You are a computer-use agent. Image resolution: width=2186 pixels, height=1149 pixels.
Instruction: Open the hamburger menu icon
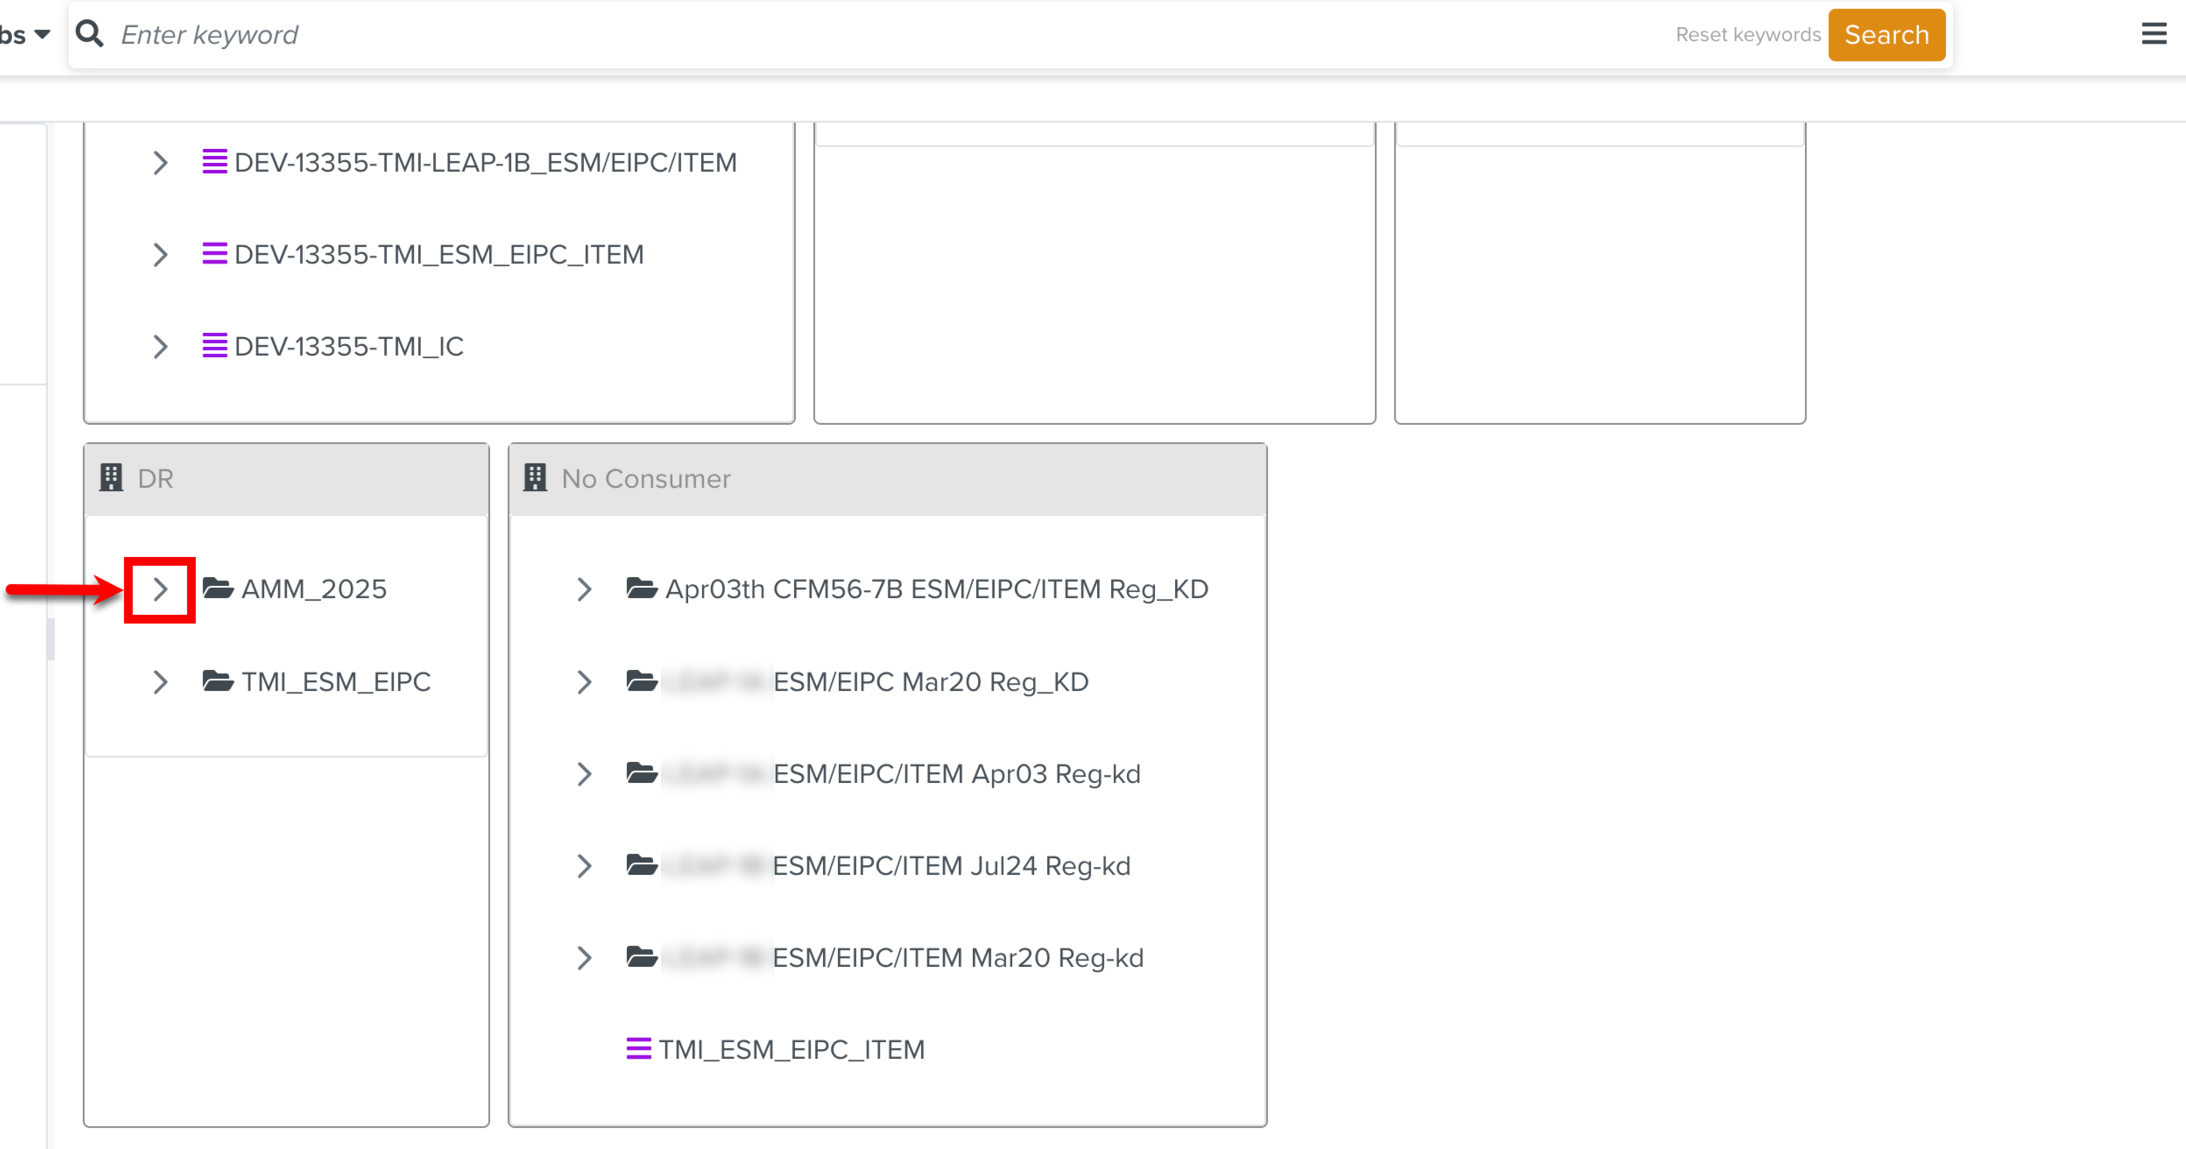pyautogui.click(x=2154, y=34)
